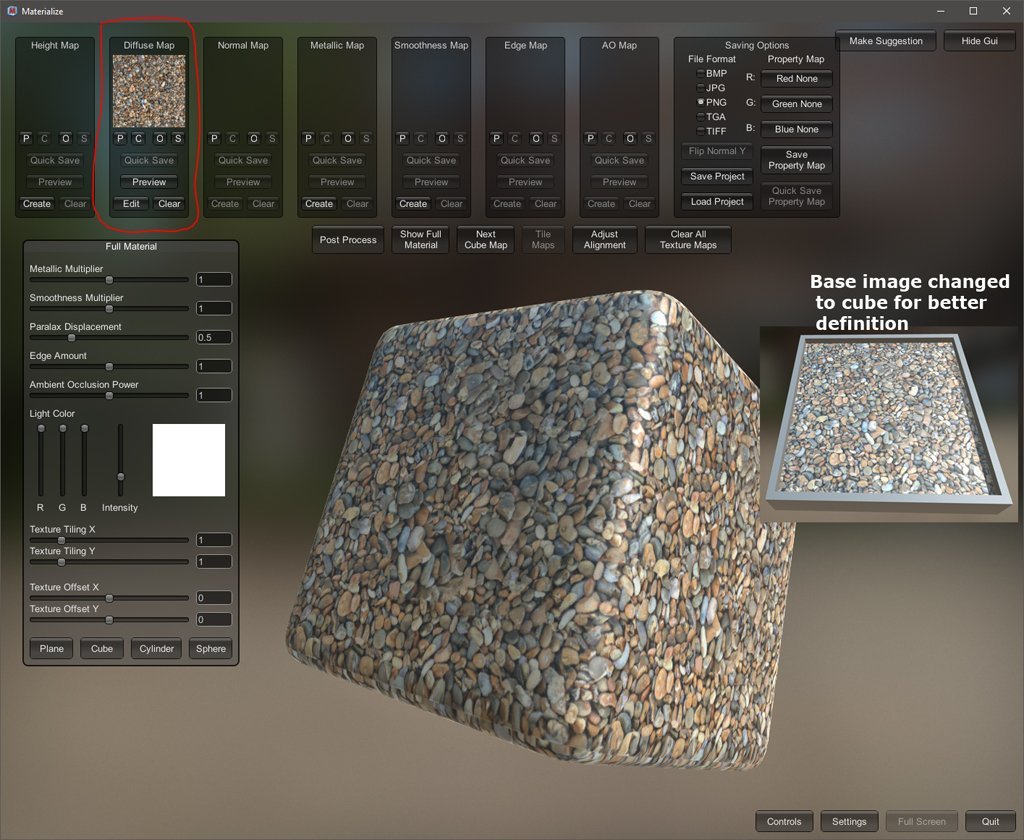The height and width of the screenshot is (840, 1024).
Task: Open the Blue channel property map selector
Action: click(796, 129)
